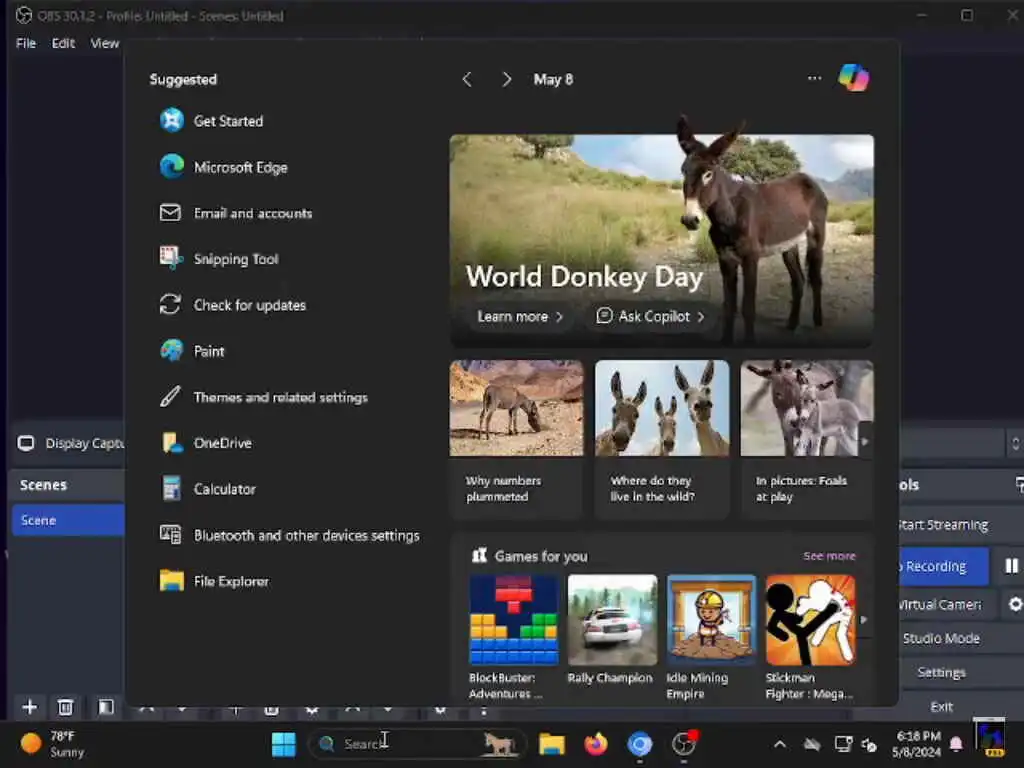Click Games for you heading
The image size is (1024, 768).
click(541, 556)
